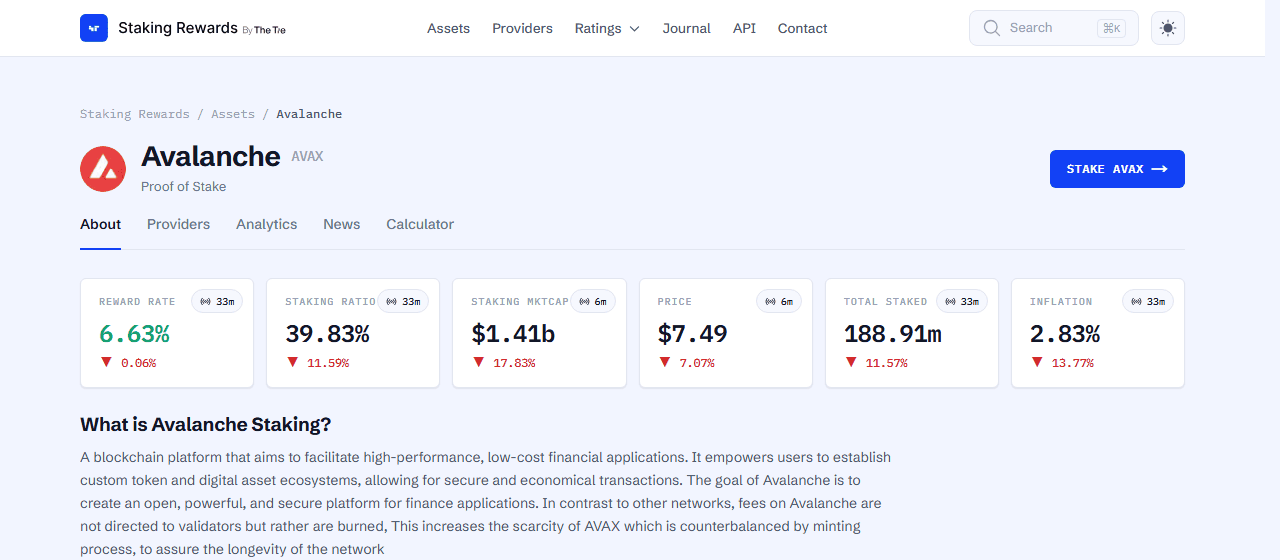
Task: Click the red down arrow beside 11.59%
Action: pyautogui.click(x=292, y=362)
